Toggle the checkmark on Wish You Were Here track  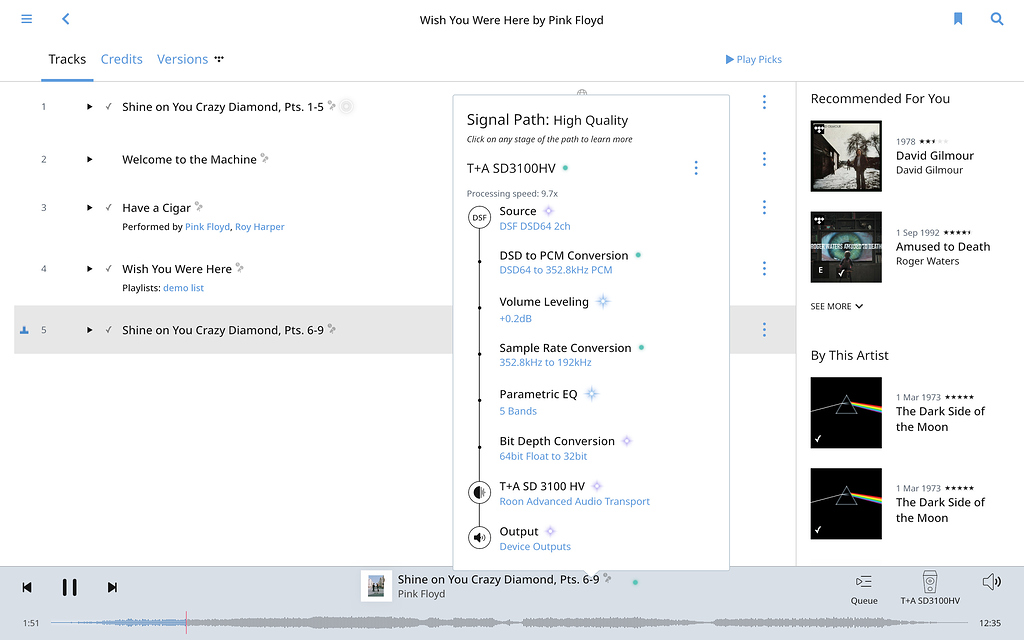click(x=108, y=269)
